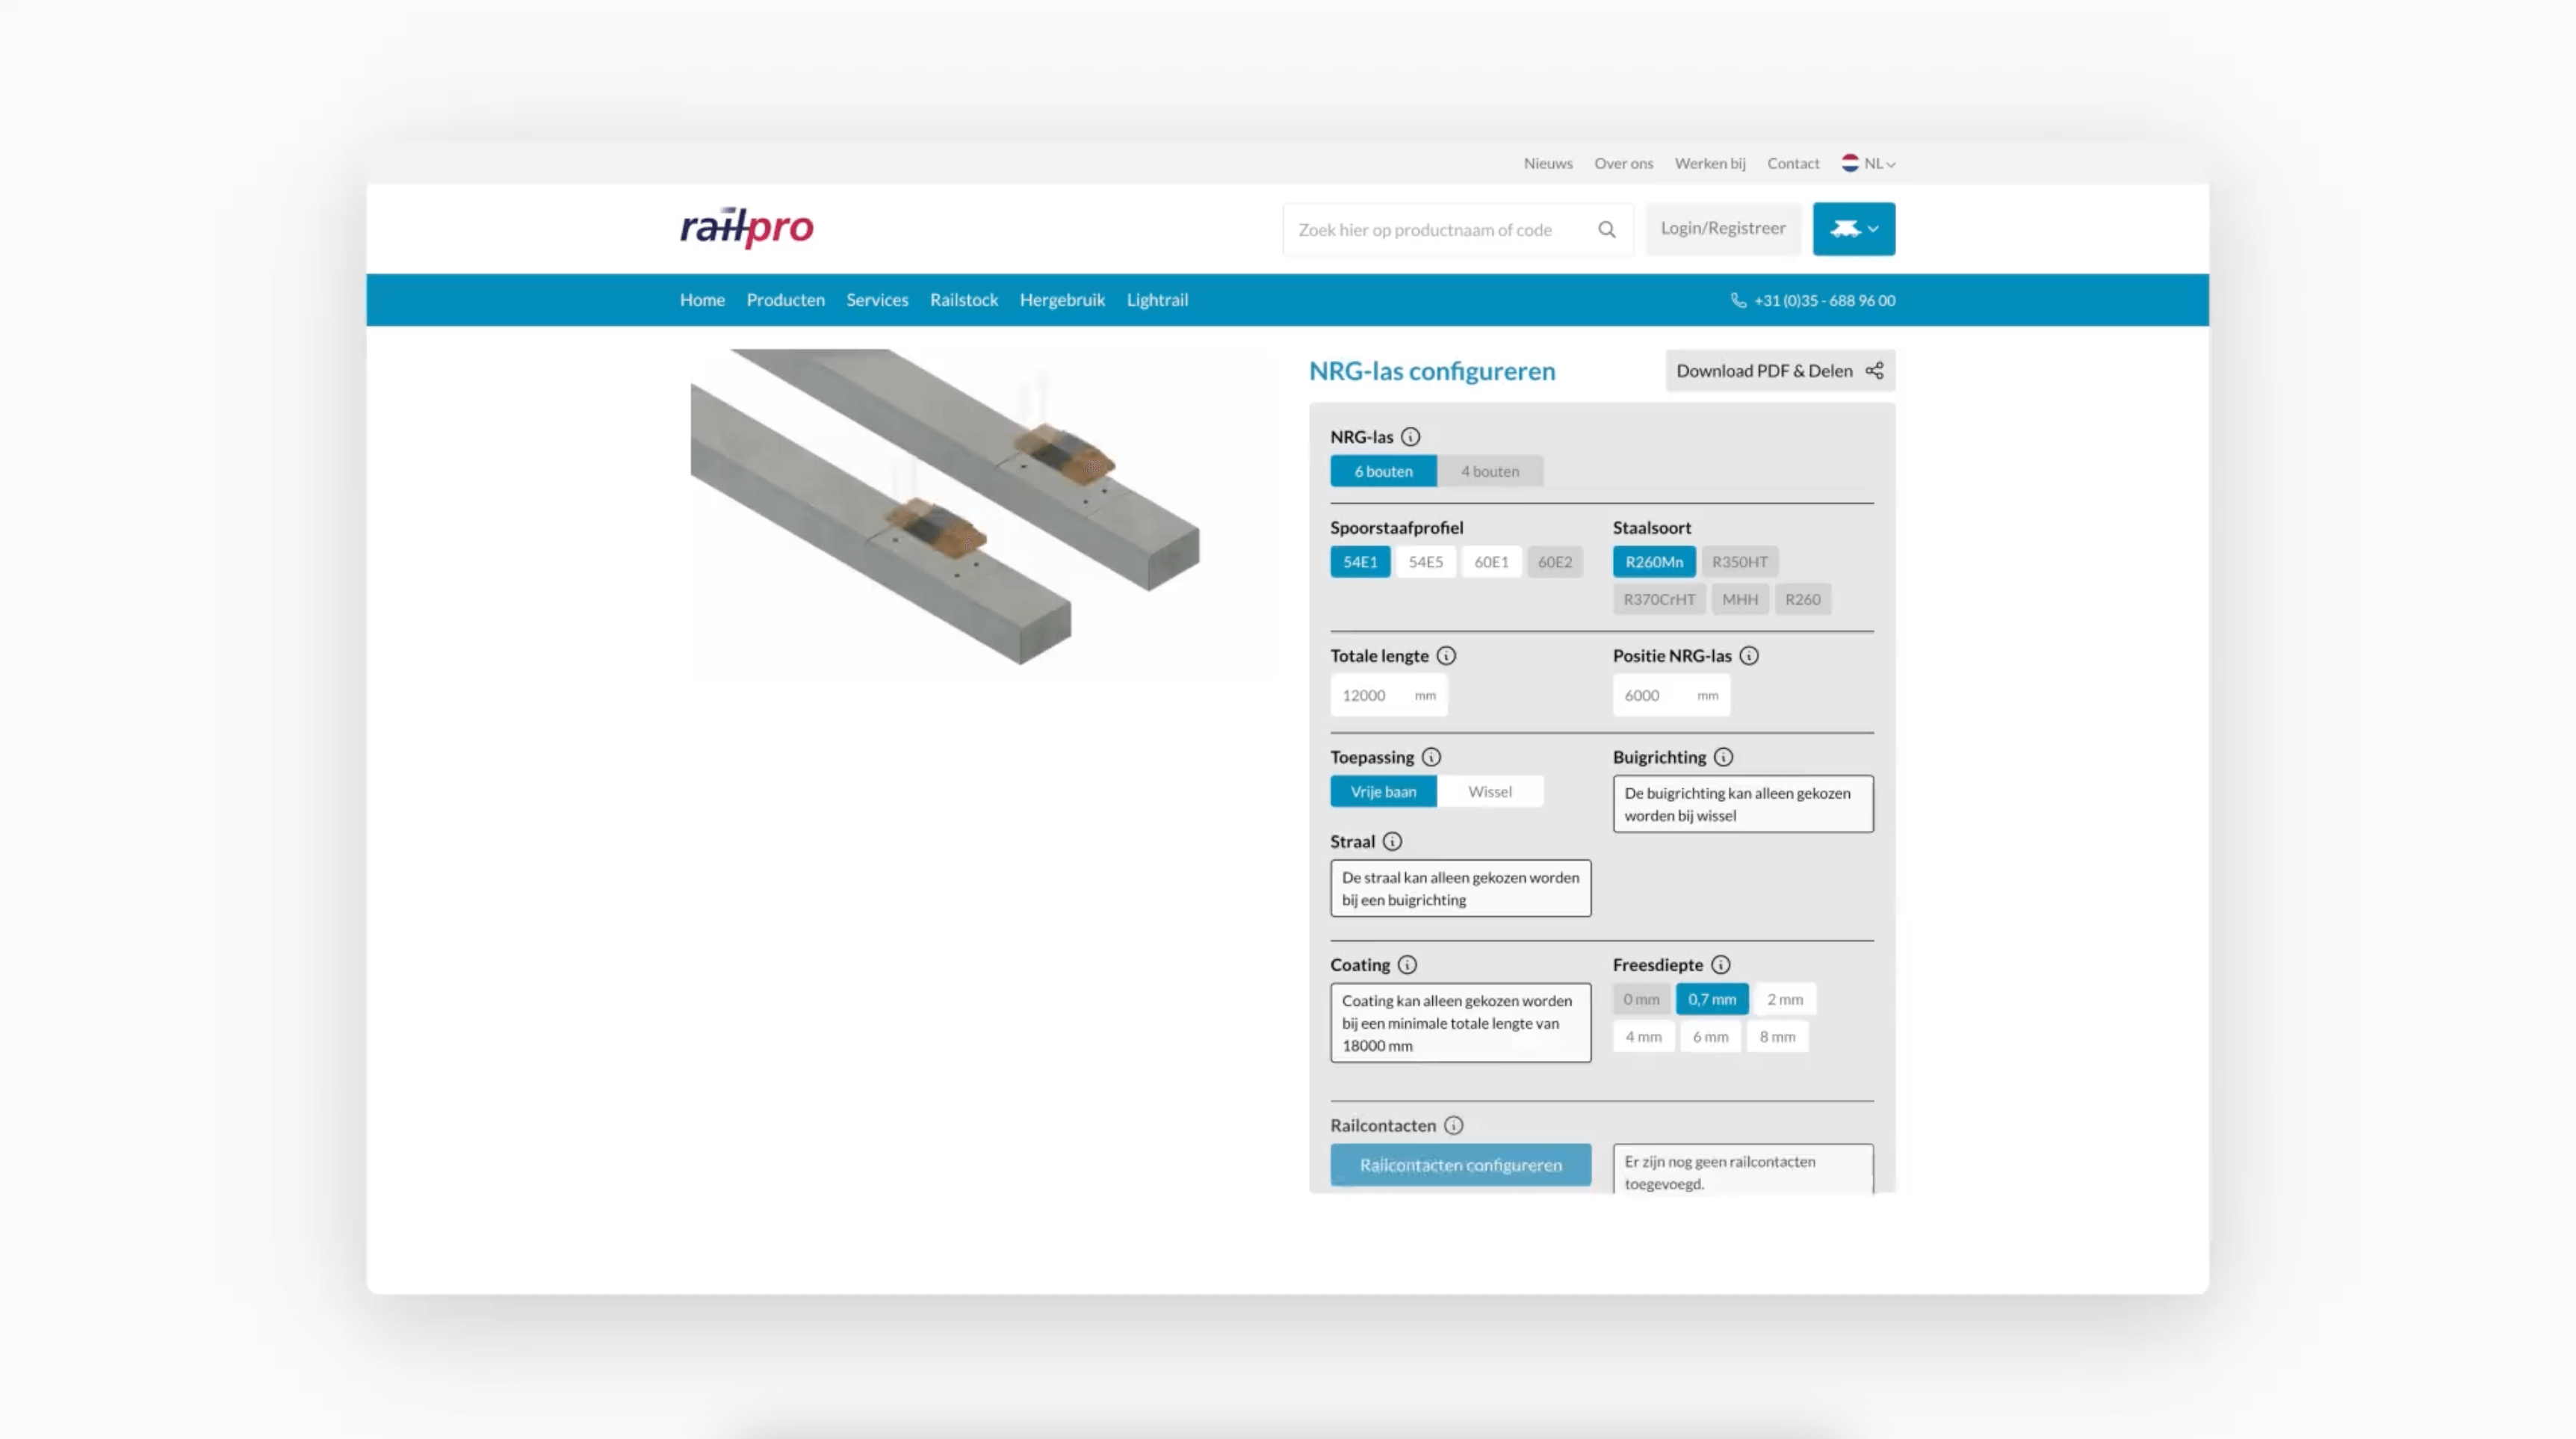Open the Producten menu

pyautogui.click(x=785, y=300)
